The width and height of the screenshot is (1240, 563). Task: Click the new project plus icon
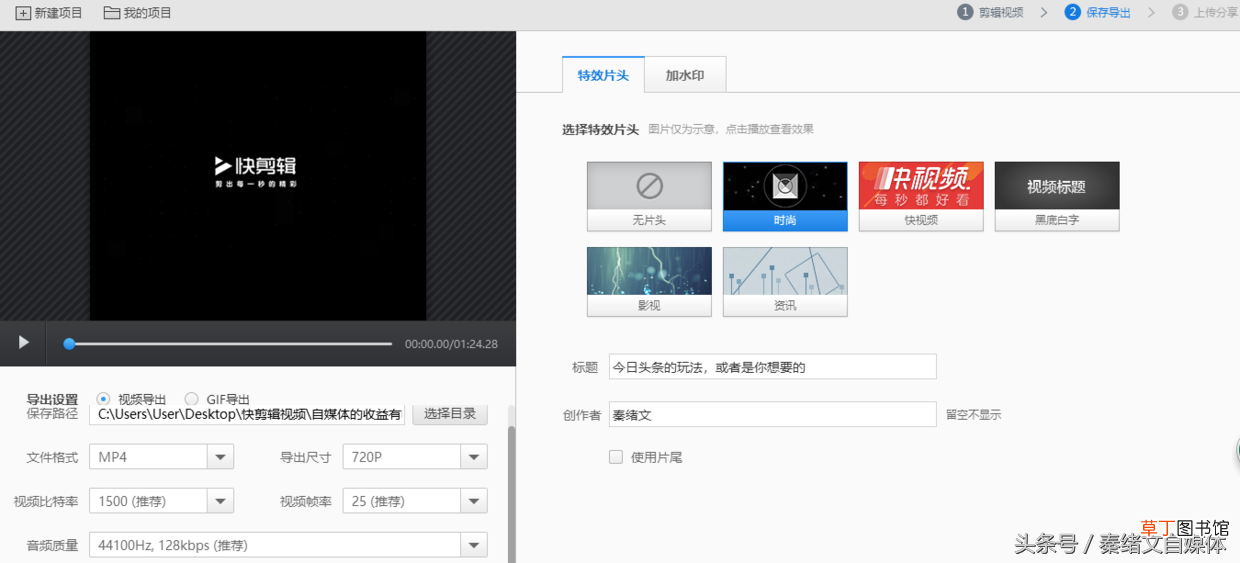pyautogui.click(x=22, y=13)
